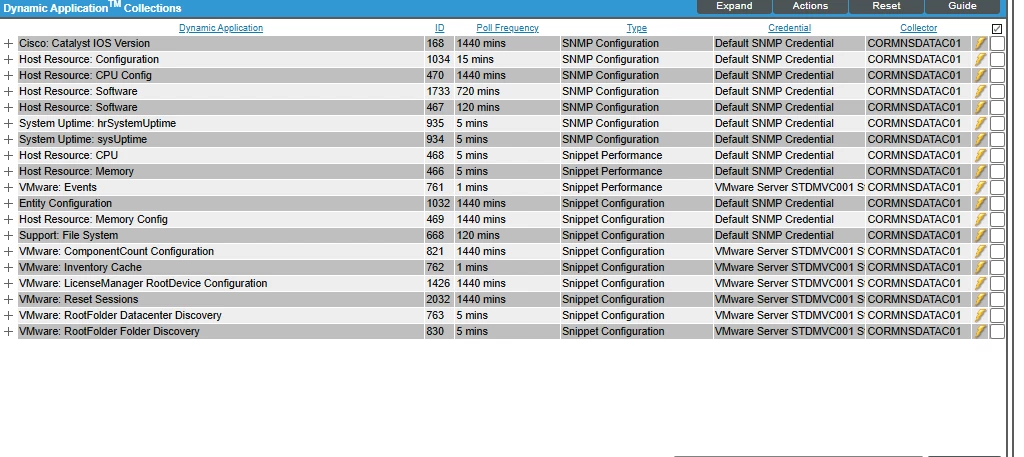Viewport: 1024px width, 457px height.
Task: Click lightning icon for Host Resource: CPU row
Action: 980,155
